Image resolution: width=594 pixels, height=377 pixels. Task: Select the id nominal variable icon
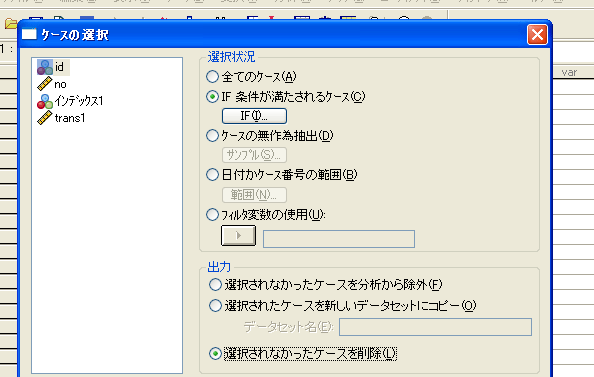tap(45, 67)
